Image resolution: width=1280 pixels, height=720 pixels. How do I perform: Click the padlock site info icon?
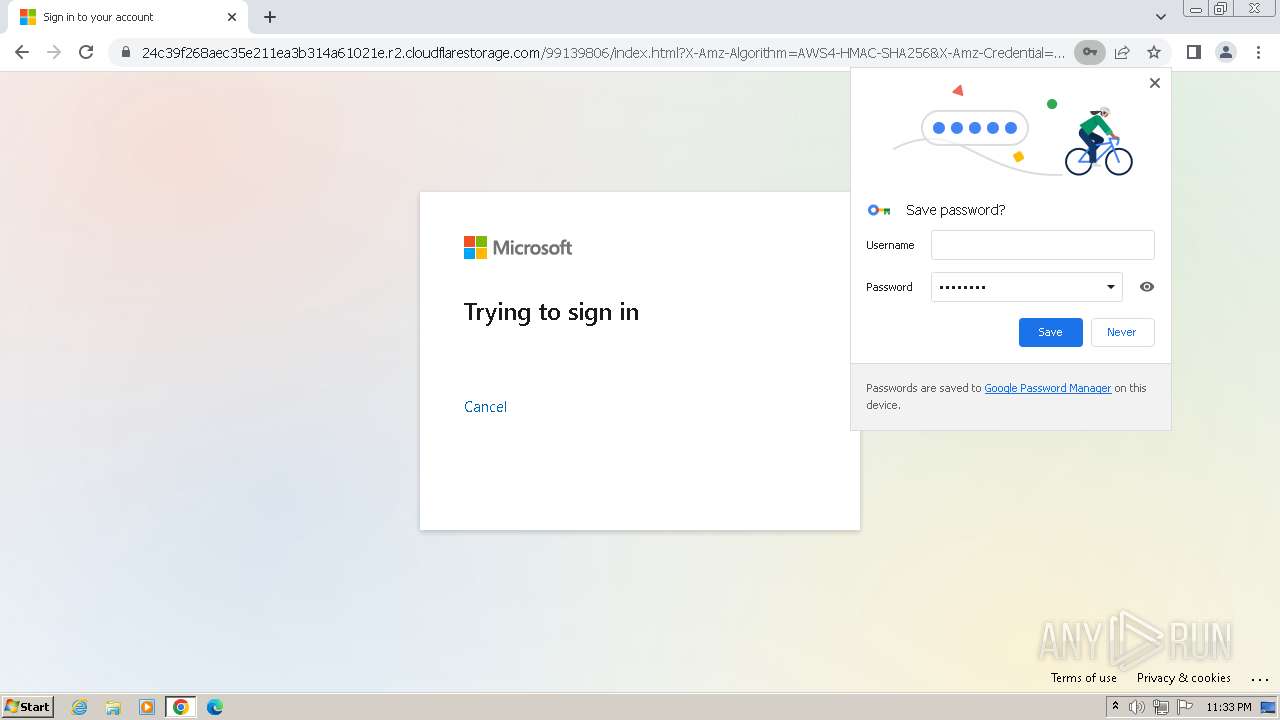[126, 53]
